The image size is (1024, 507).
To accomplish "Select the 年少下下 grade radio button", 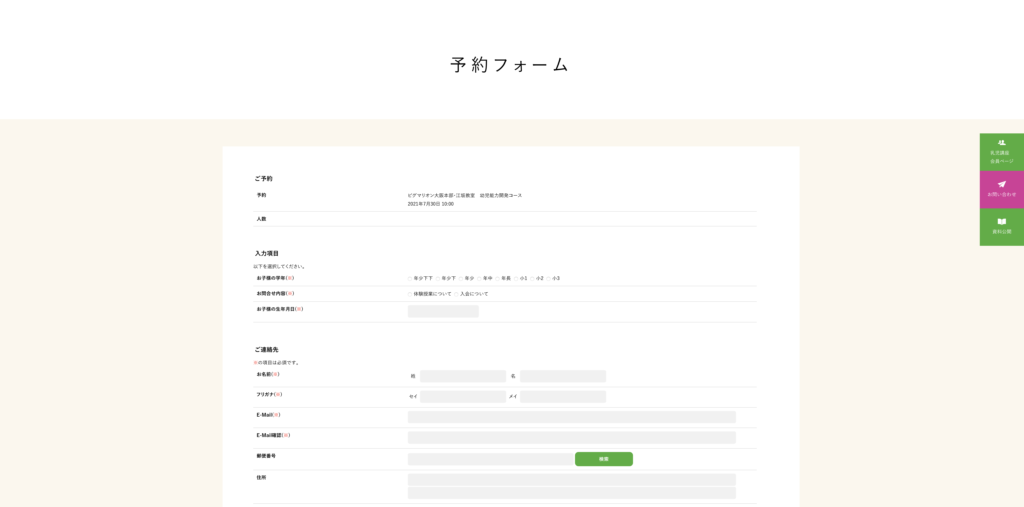I will pos(409,278).
